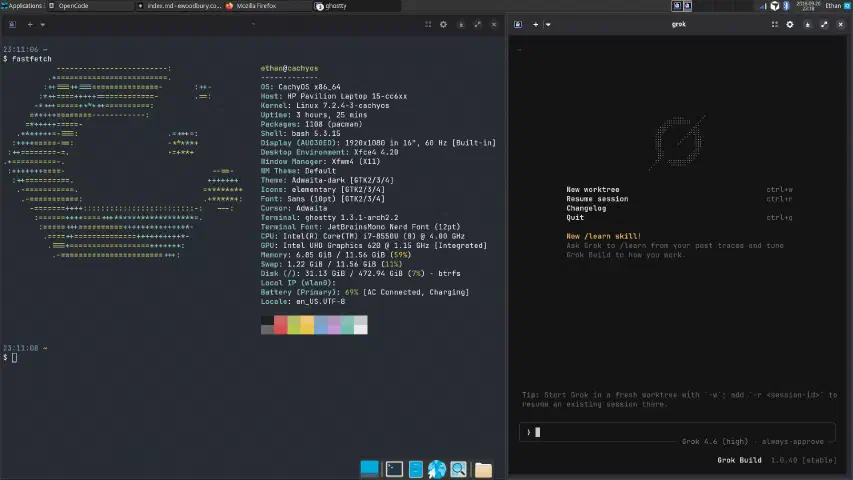Click the 'Kernel: Linux 7.2.4-3-cachyos' line
This screenshot has width=853, height=480.
pyautogui.click(x=325, y=106)
